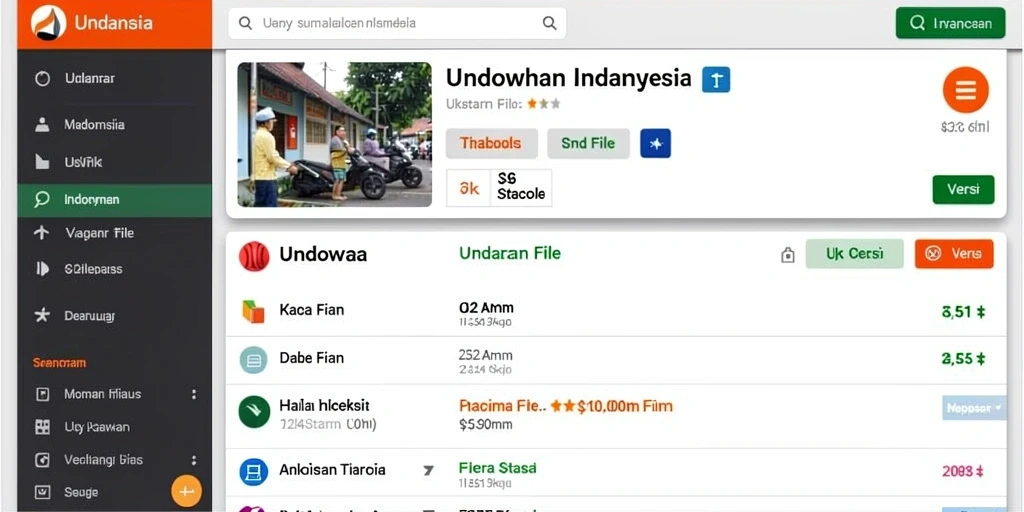Click the orange hamburger menu circle
The image size is (1024, 512).
point(965,90)
